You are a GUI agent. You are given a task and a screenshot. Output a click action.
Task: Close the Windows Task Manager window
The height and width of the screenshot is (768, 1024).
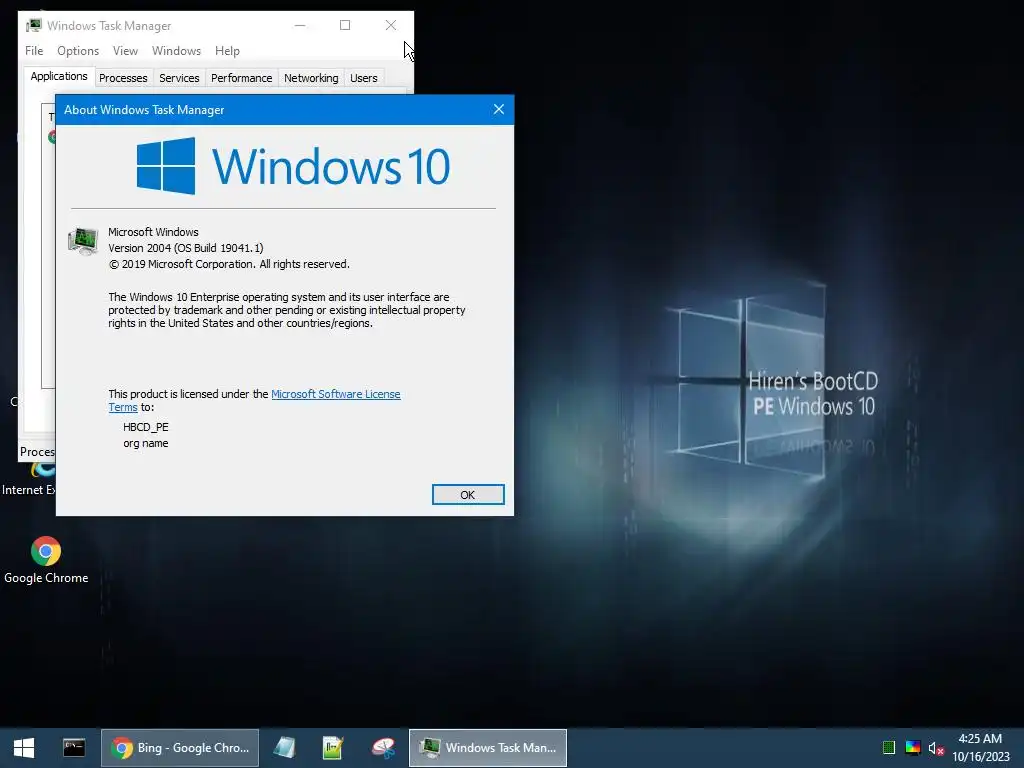click(x=391, y=25)
